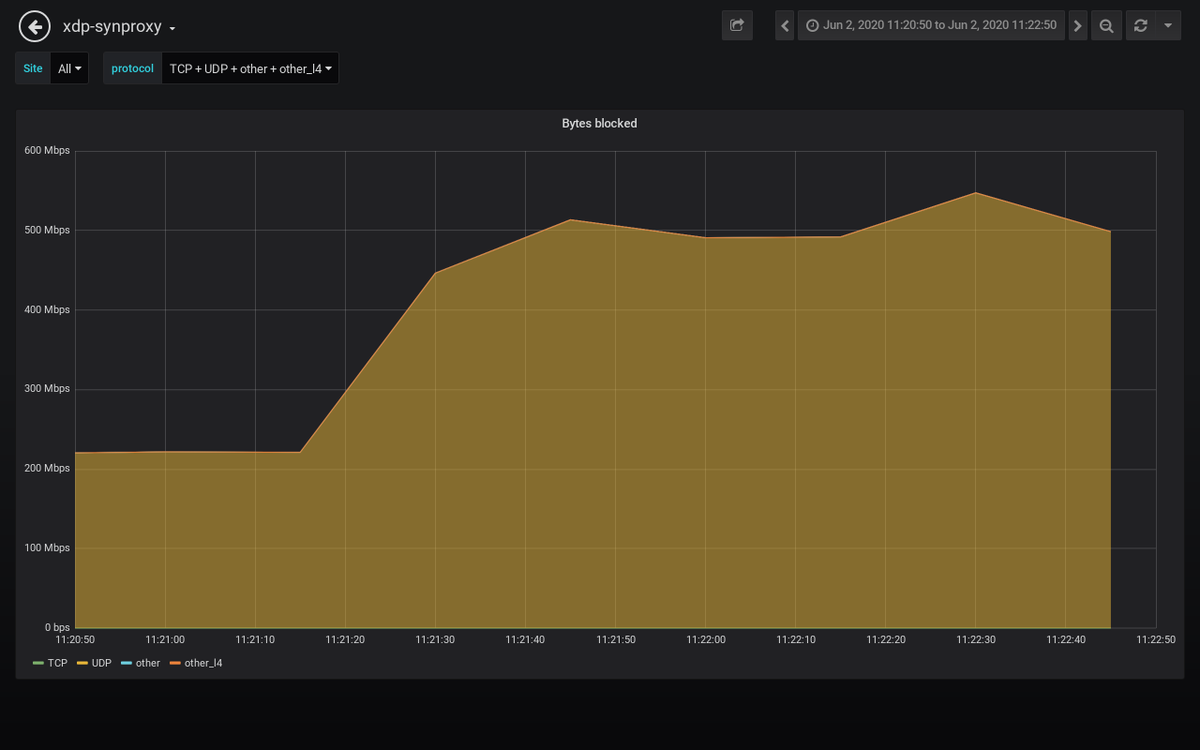The image size is (1200, 750).
Task: Refresh the dashboard
Action: click(1140, 25)
